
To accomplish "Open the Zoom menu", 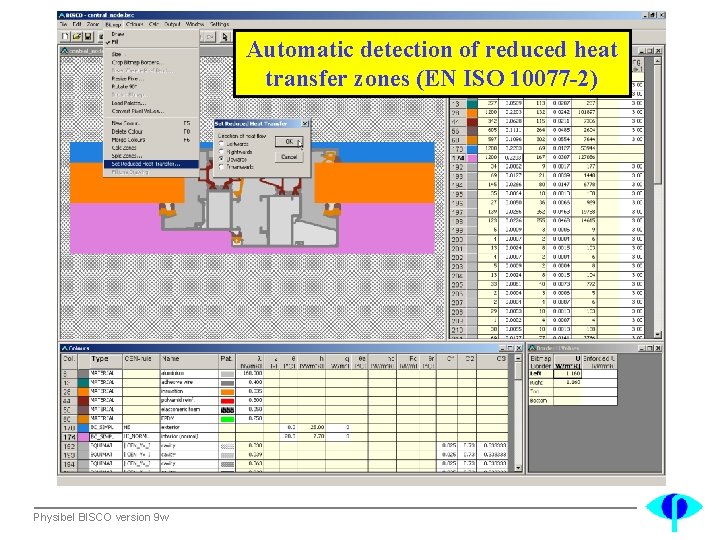I will pyautogui.click(x=93, y=24).
